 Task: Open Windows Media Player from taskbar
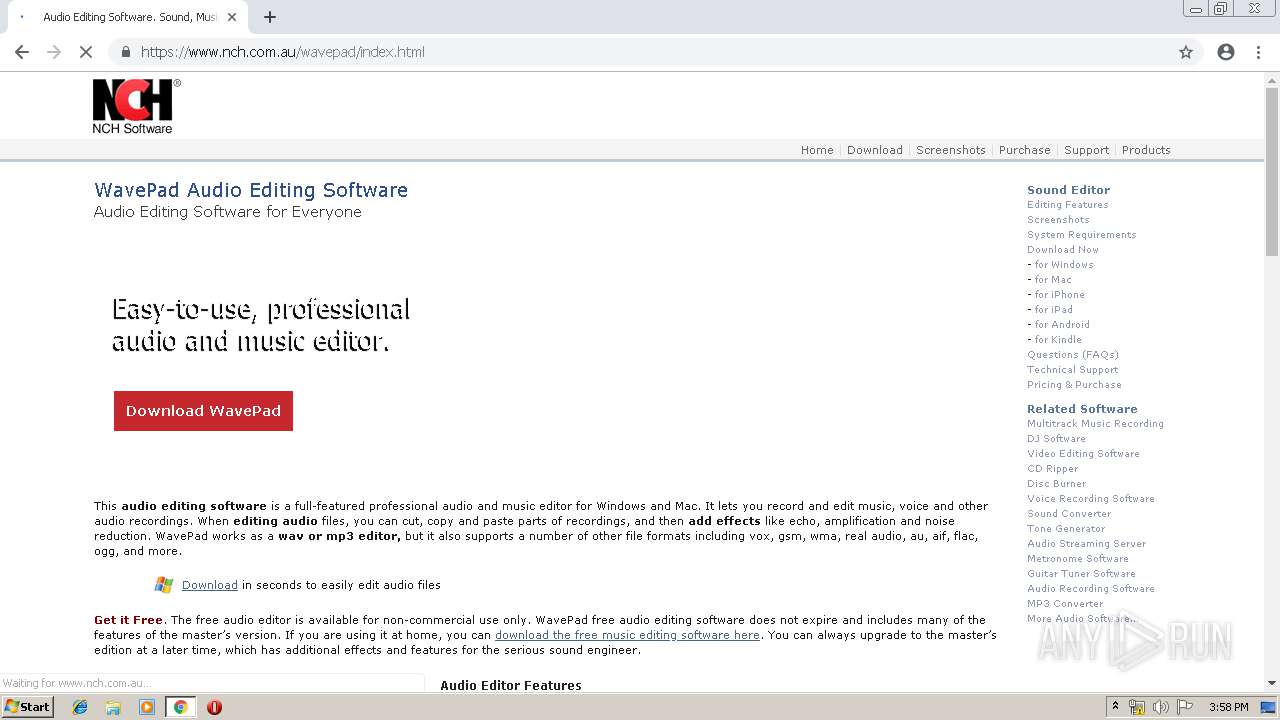(x=147, y=707)
